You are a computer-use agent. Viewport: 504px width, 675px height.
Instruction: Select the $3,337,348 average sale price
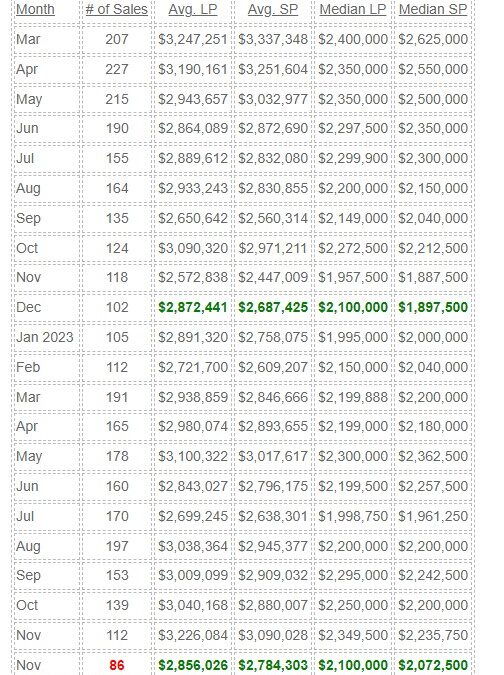point(273,39)
